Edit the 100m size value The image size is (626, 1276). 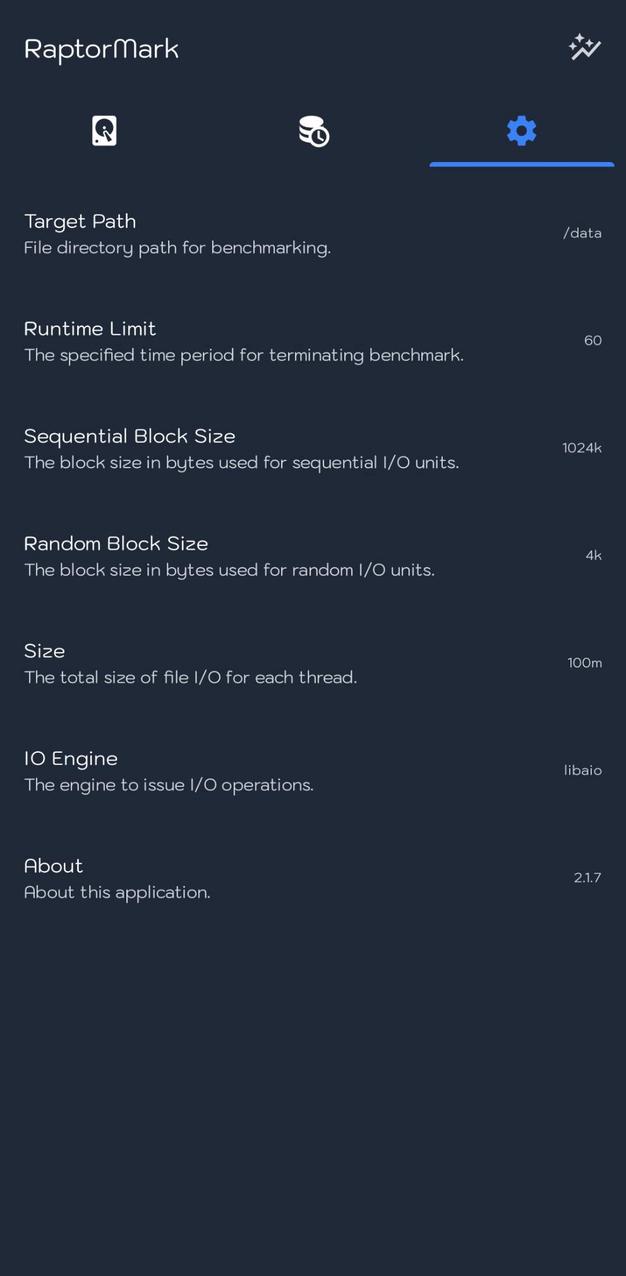coord(584,663)
